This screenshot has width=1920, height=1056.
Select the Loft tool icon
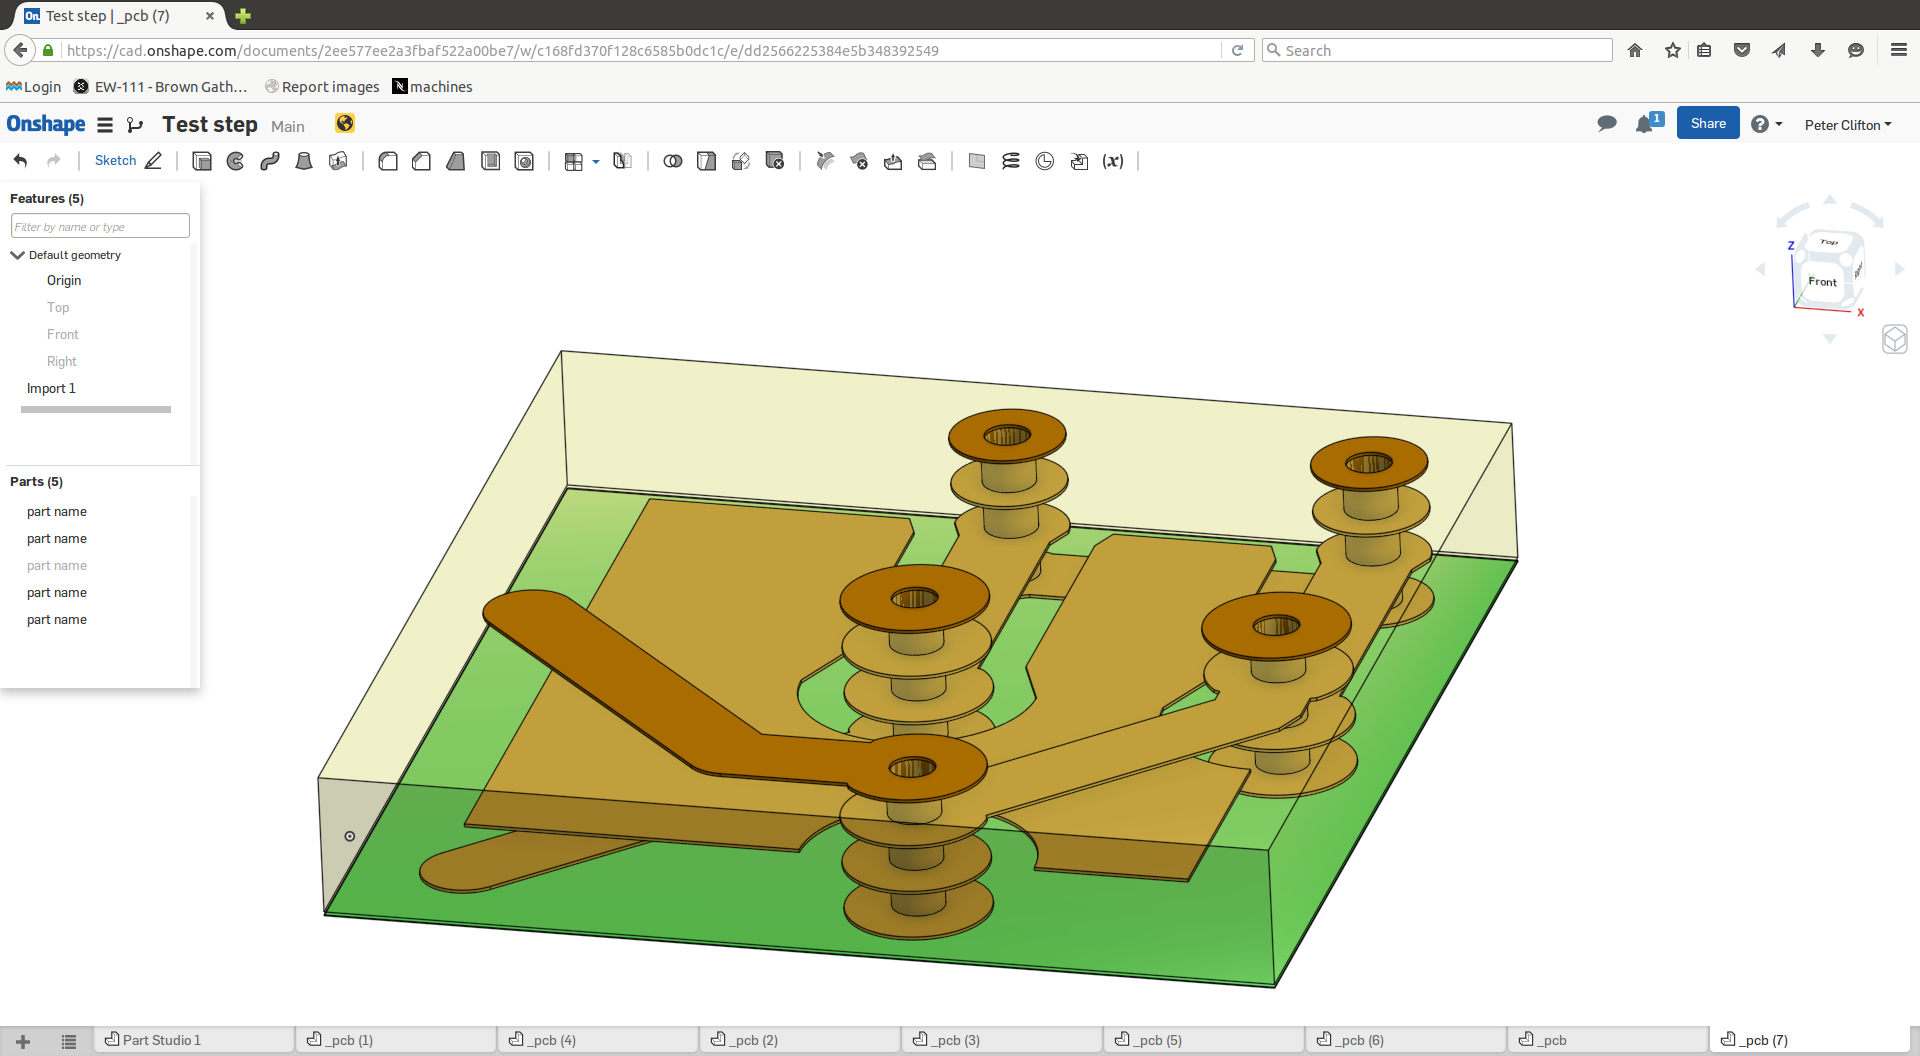pyautogui.click(x=304, y=161)
